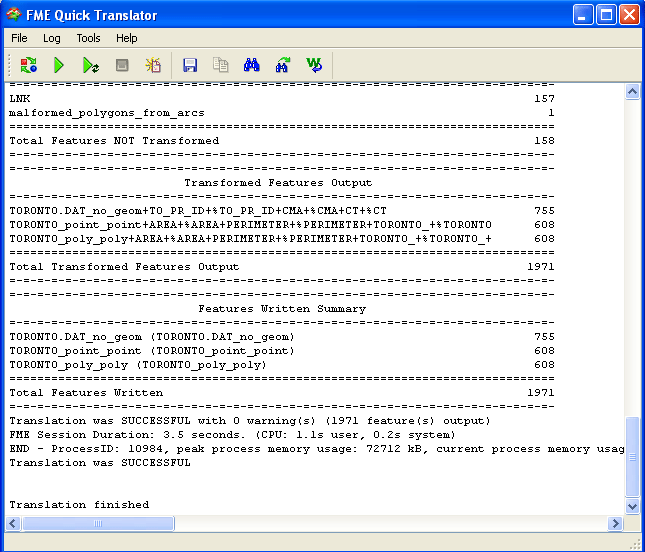The height and width of the screenshot is (552, 645).
Task: Click the value 158 in the log
Action: pyautogui.click(x=544, y=141)
